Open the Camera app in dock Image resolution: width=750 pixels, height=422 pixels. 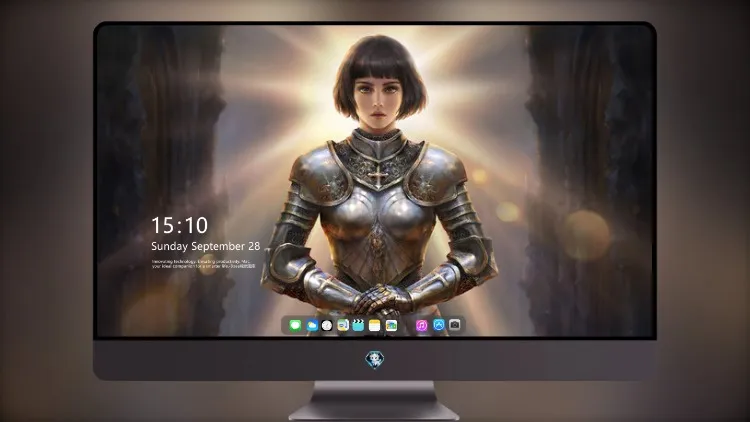(x=454, y=325)
